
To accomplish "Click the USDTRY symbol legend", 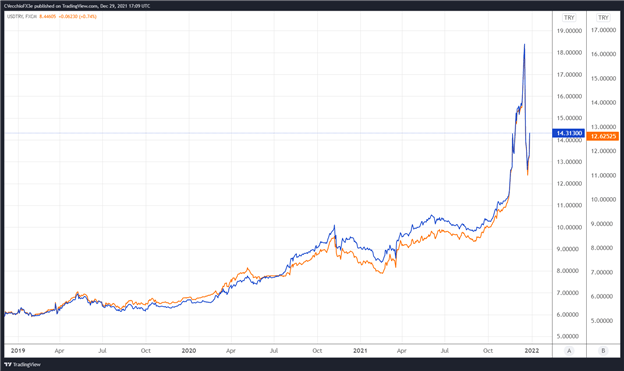I will tap(22, 16).
